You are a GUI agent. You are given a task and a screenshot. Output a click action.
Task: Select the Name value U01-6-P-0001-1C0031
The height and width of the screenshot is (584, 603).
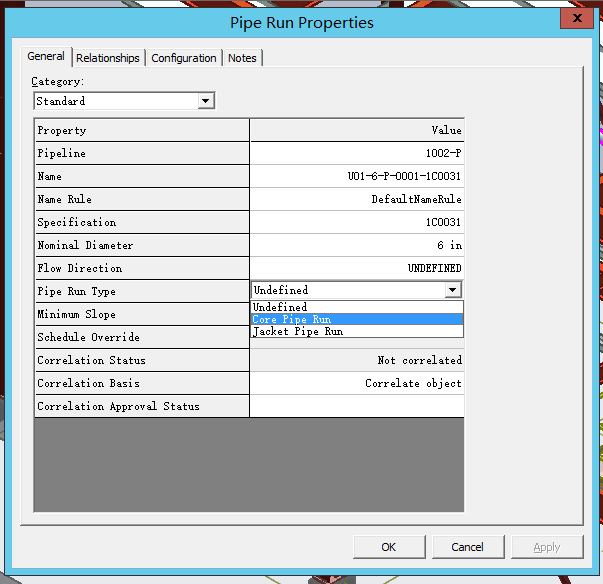pos(357,176)
